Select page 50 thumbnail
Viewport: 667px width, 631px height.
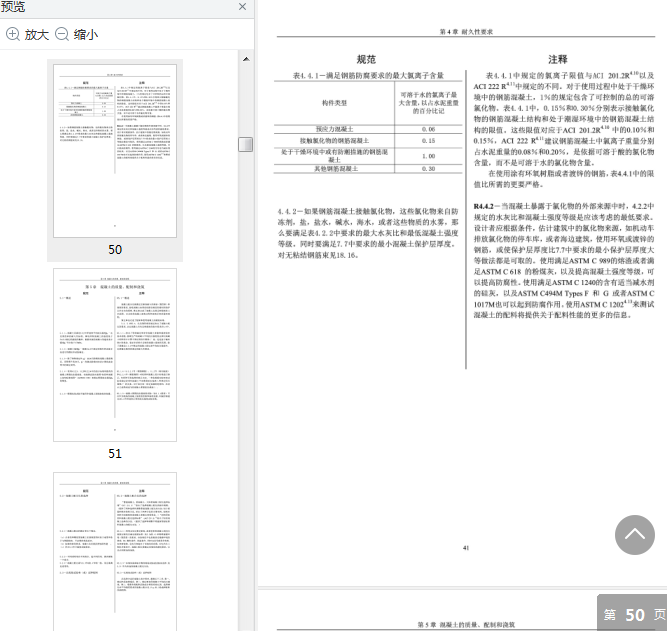115,151
